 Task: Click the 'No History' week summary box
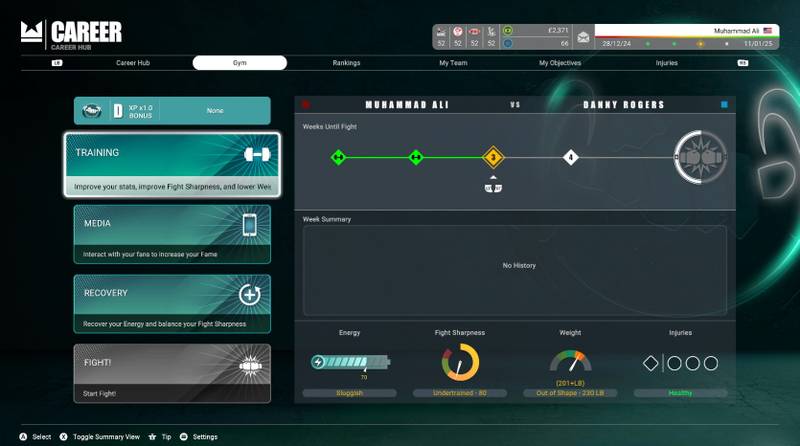pyautogui.click(x=515, y=270)
